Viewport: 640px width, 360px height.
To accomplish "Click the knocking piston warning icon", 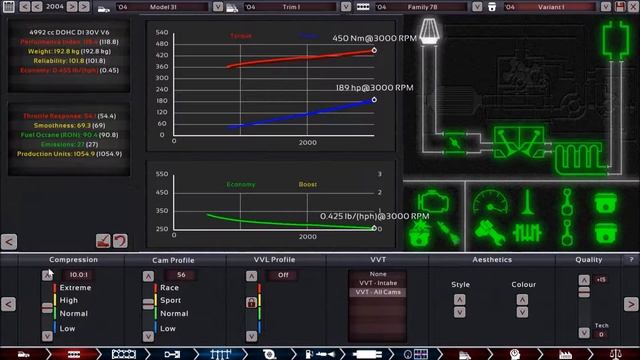I will tap(420, 233).
